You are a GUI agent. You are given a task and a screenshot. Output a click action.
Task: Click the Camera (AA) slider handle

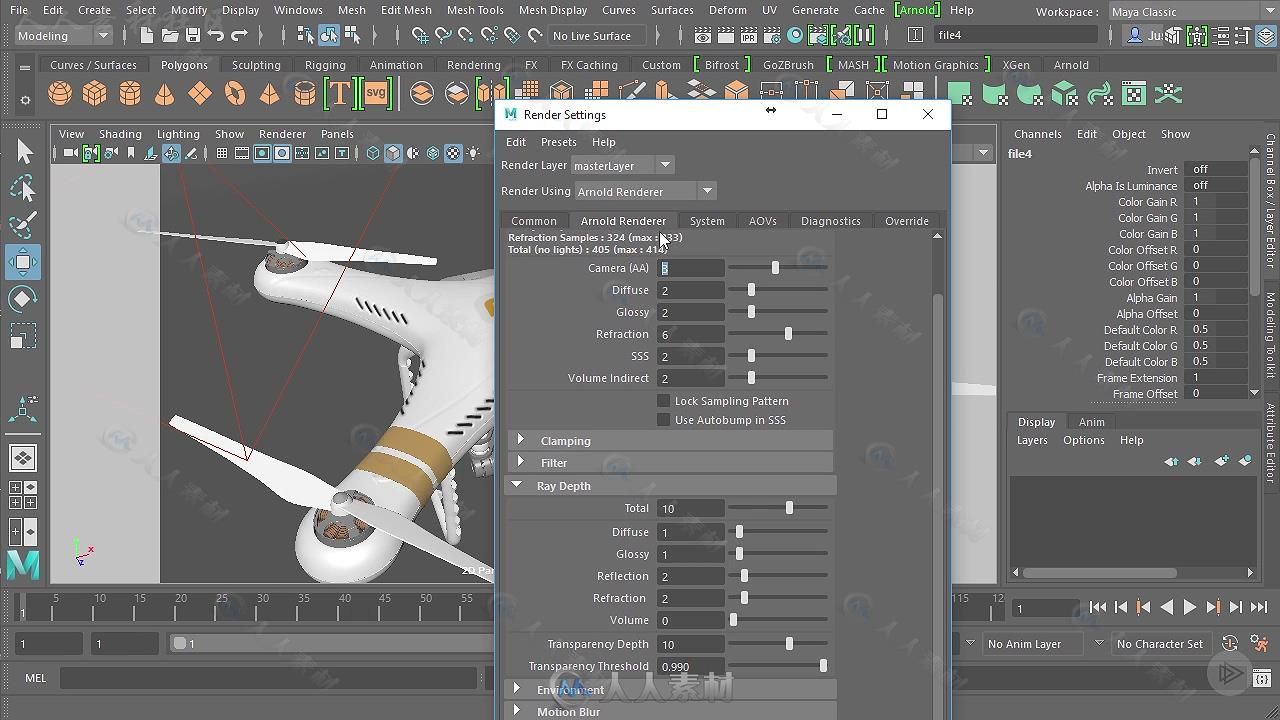click(775, 267)
